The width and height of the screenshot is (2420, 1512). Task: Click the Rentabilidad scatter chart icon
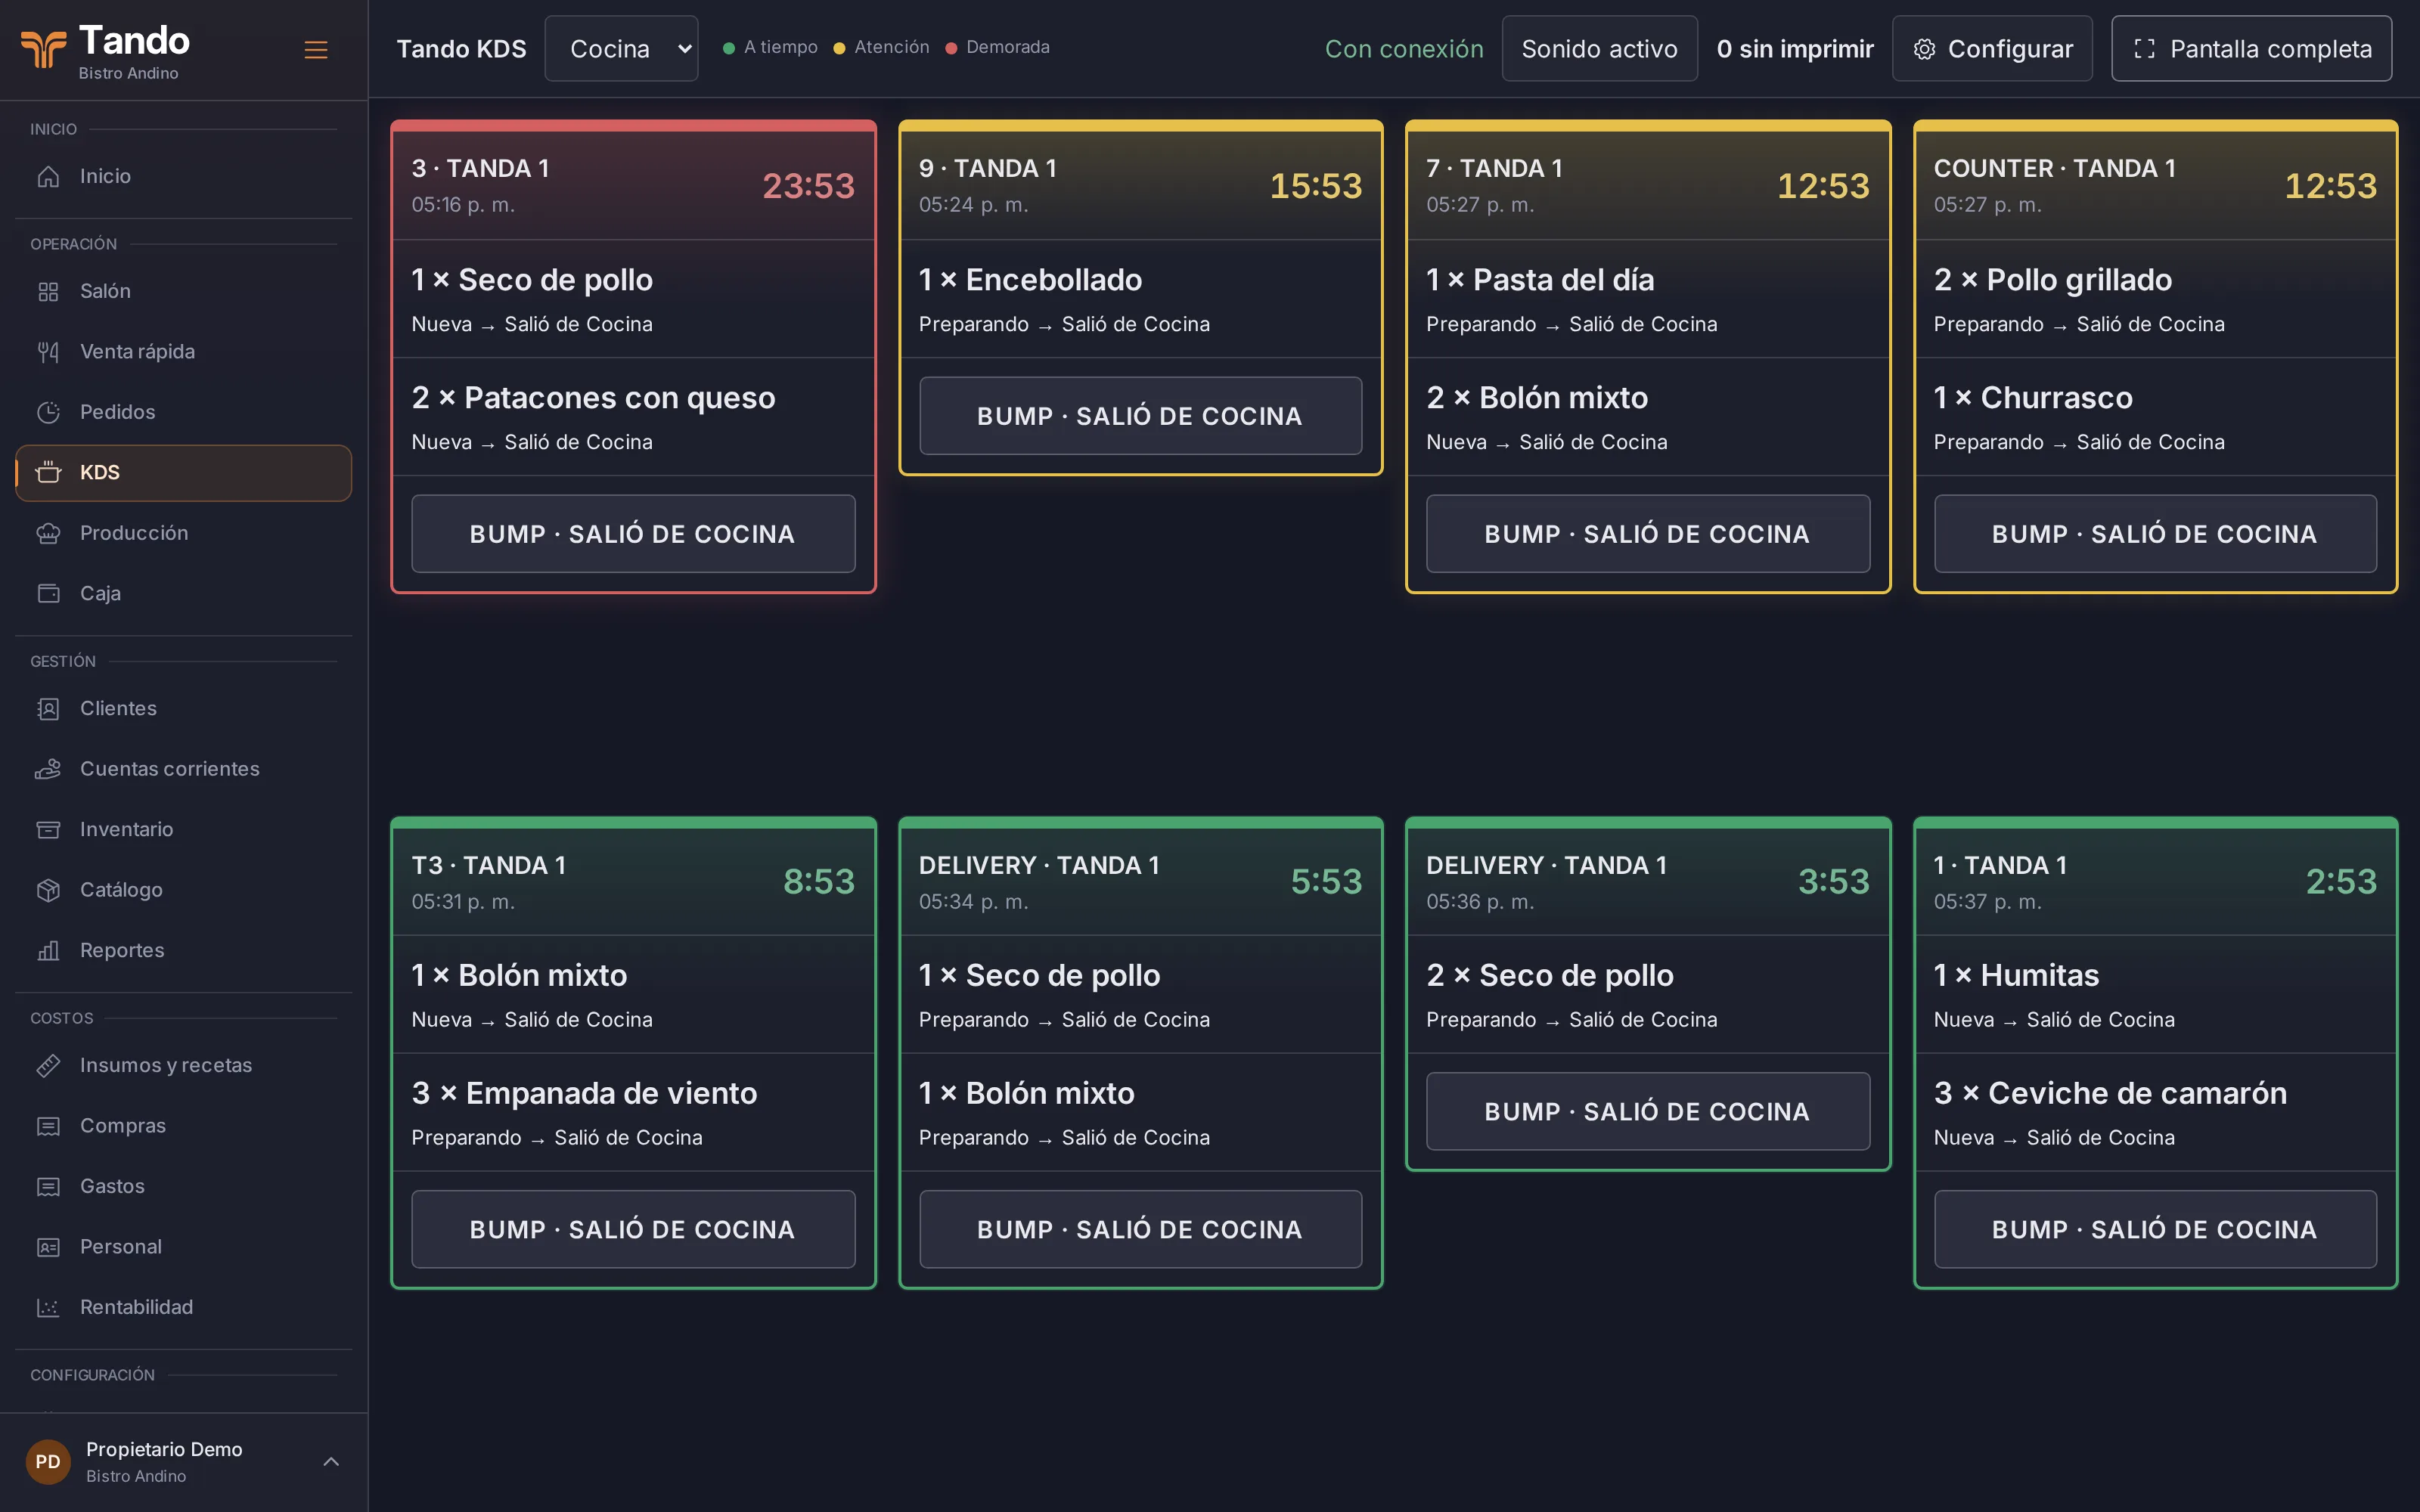48,1307
